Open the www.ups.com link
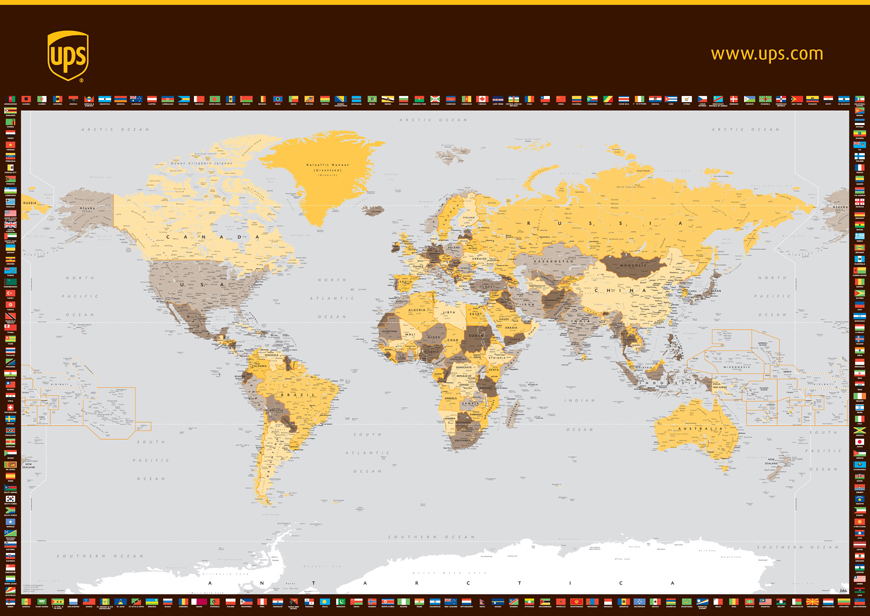The height and width of the screenshot is (616, 870). tap(767, 54)
